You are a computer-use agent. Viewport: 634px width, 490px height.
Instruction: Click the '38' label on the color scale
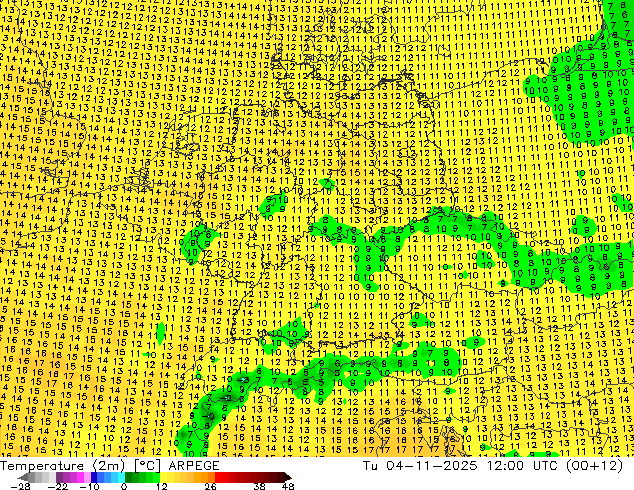pos(259,486)
